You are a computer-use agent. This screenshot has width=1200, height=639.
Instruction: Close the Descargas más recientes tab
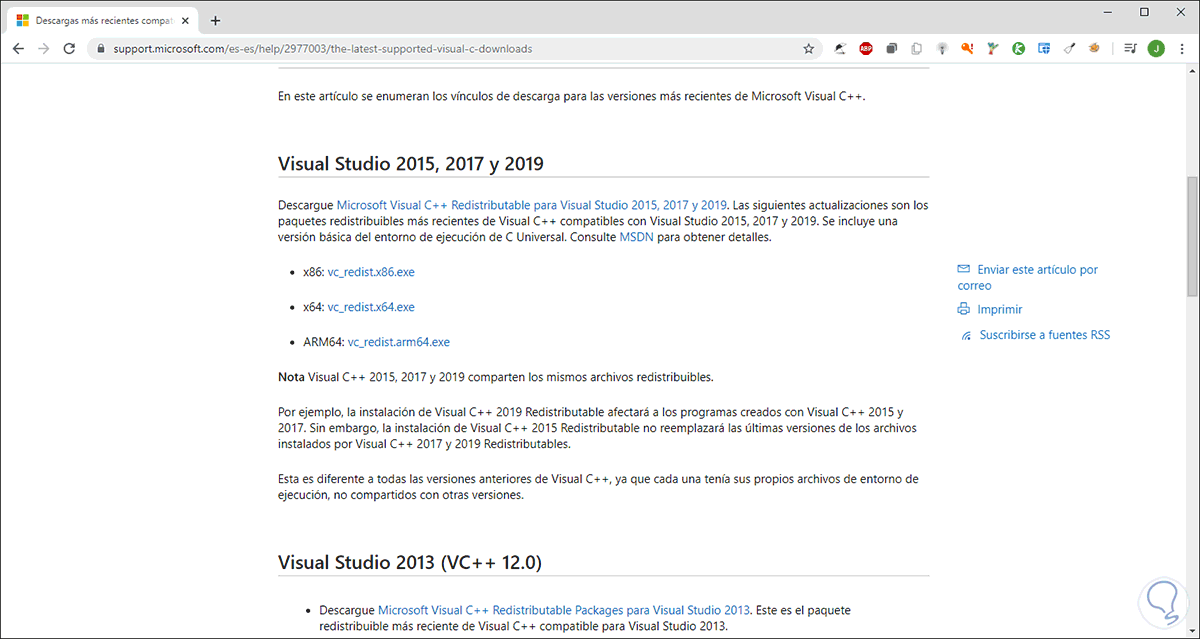point(186,20)
